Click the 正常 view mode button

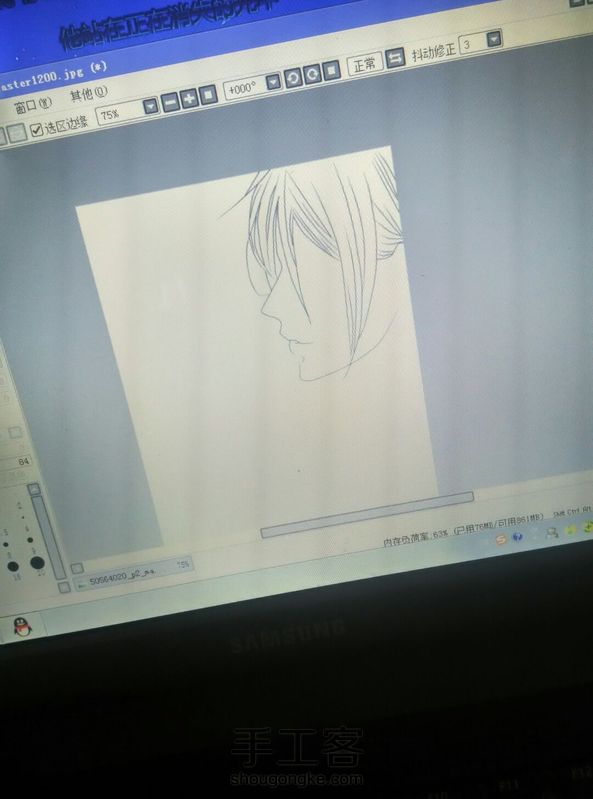click(x=365, y=65)
